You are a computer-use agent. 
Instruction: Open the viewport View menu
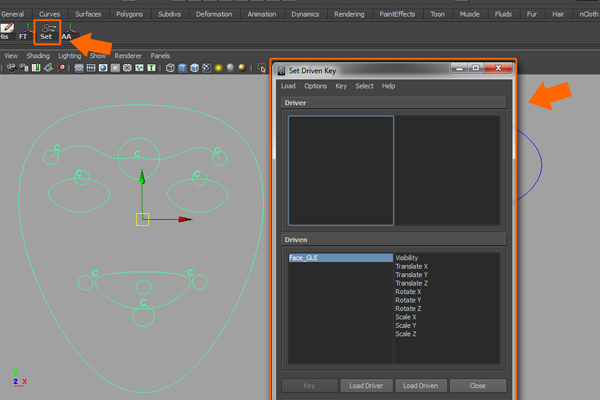point(11,56)
